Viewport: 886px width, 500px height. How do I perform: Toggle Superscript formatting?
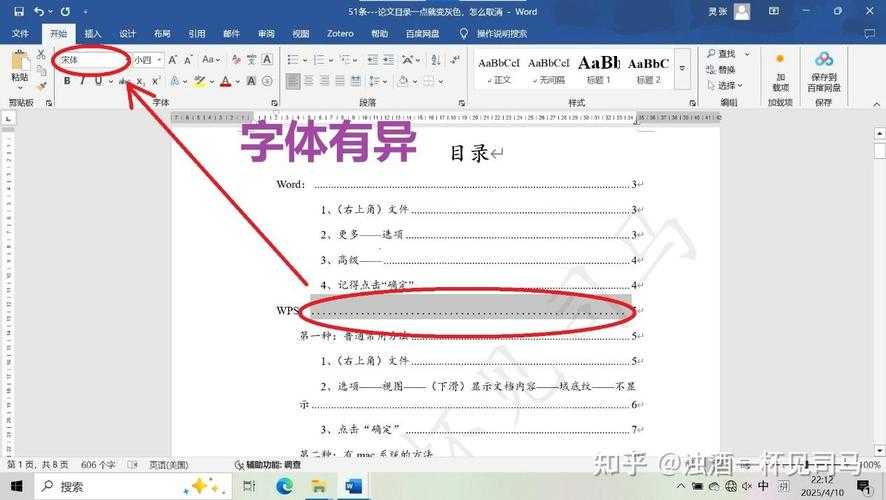(x=156, y=81)
